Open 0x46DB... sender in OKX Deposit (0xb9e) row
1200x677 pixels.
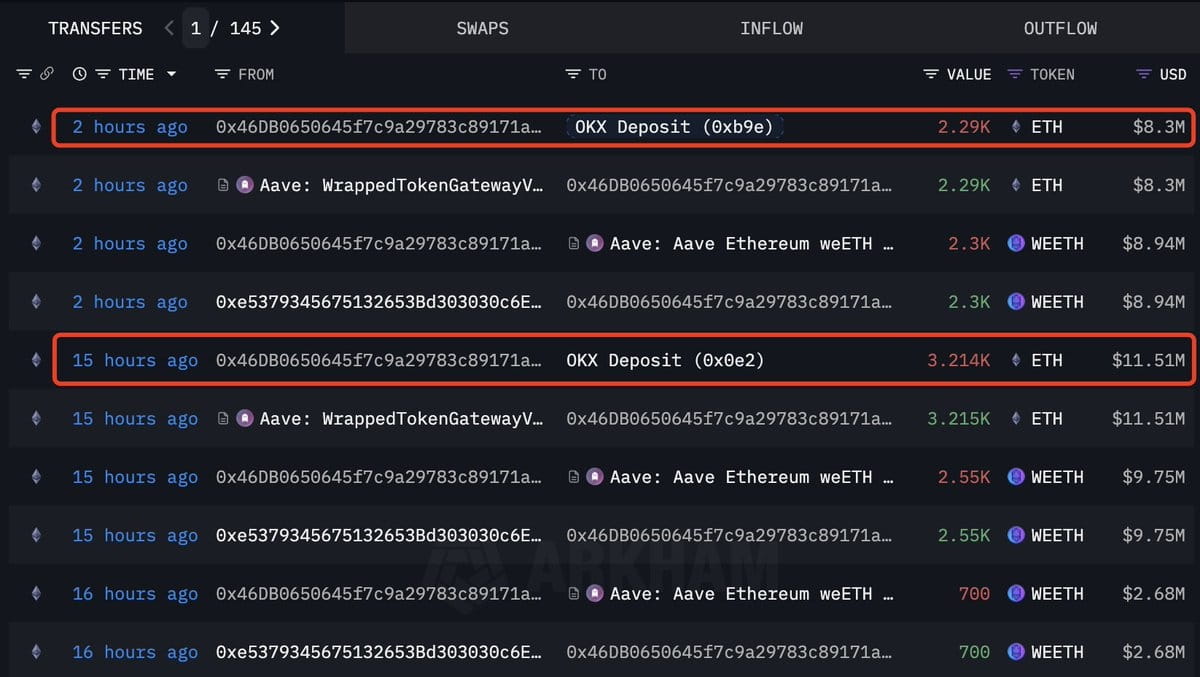click(380, 127)
